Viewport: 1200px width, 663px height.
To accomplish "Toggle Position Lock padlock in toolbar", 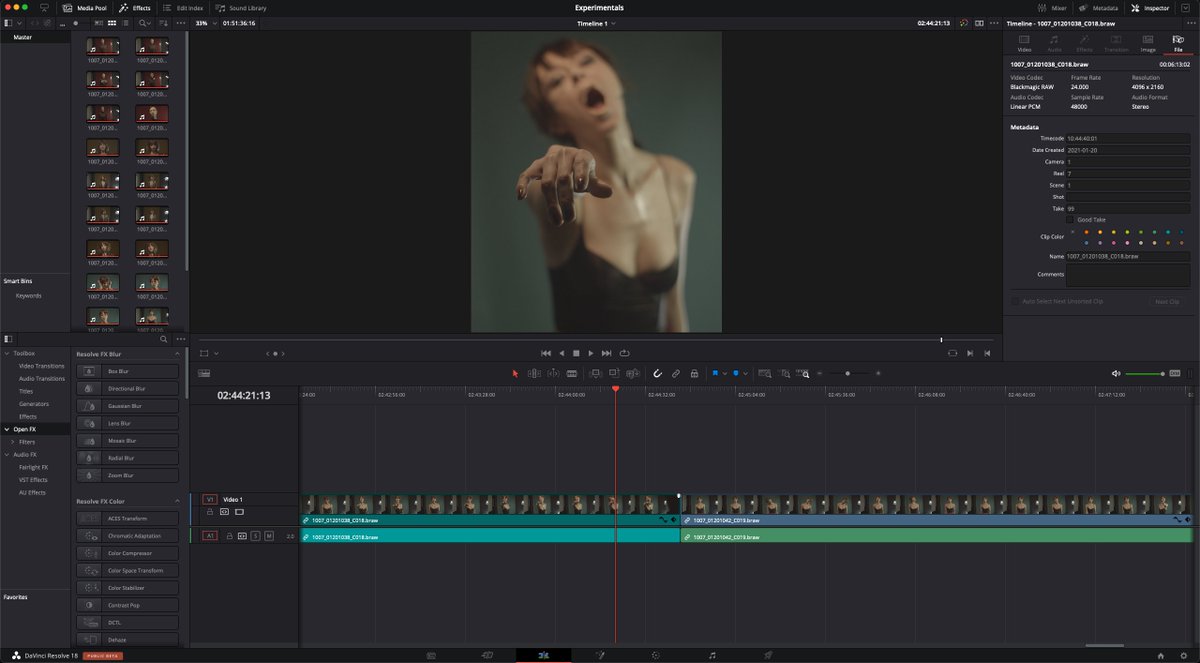I will point(694,373).
